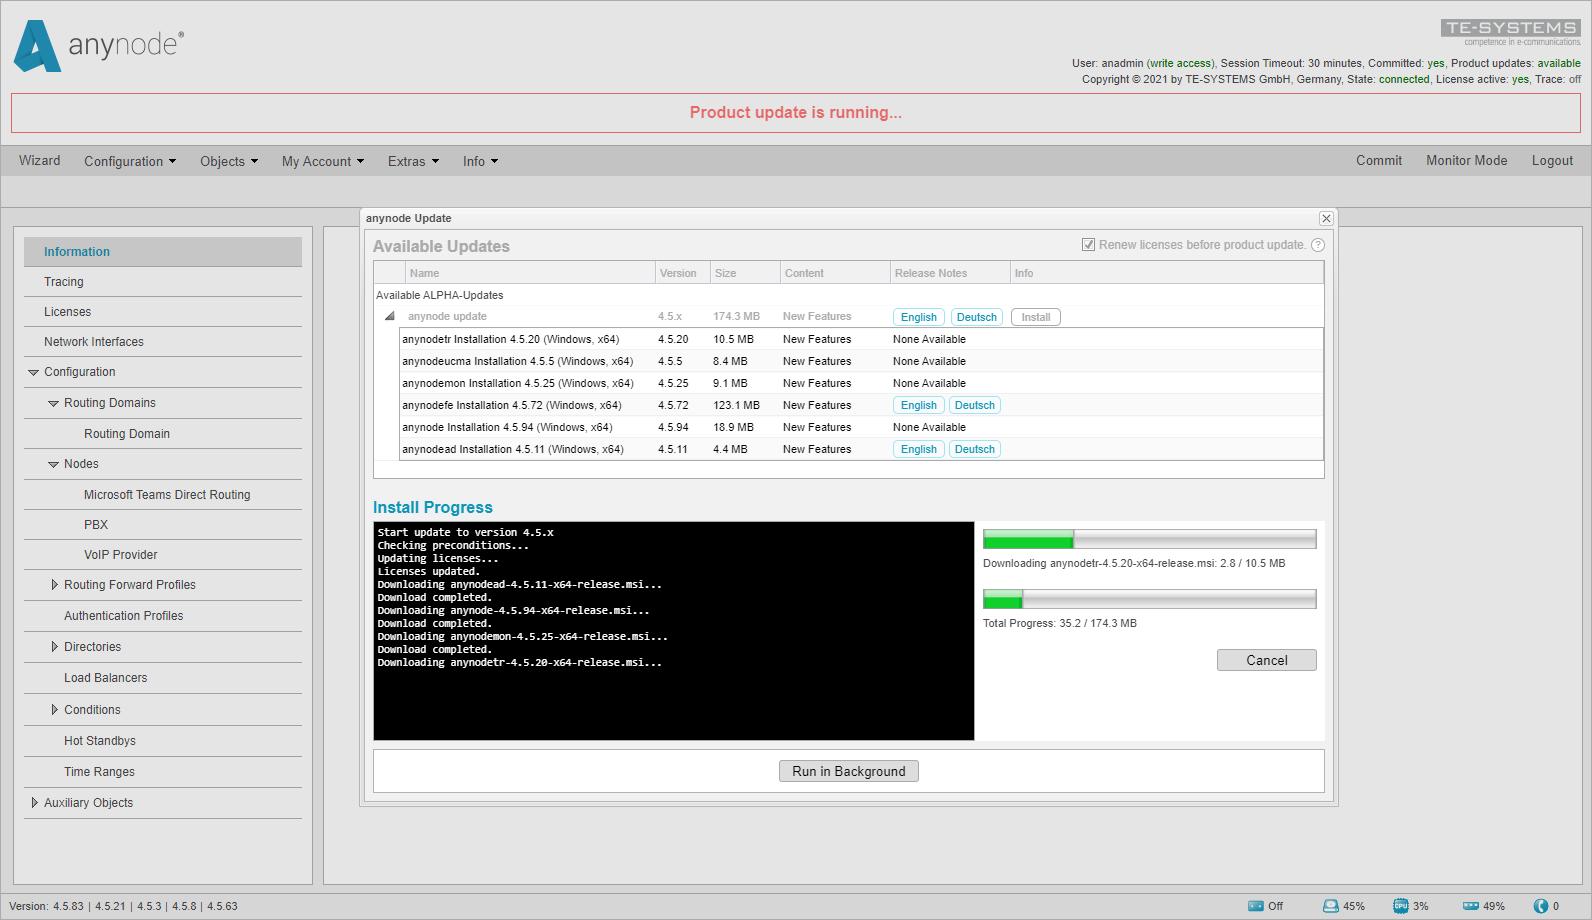1592x920 pixels.
Task: Click the memory usage icon in status bar
Action: click(x=1471, y=906)
